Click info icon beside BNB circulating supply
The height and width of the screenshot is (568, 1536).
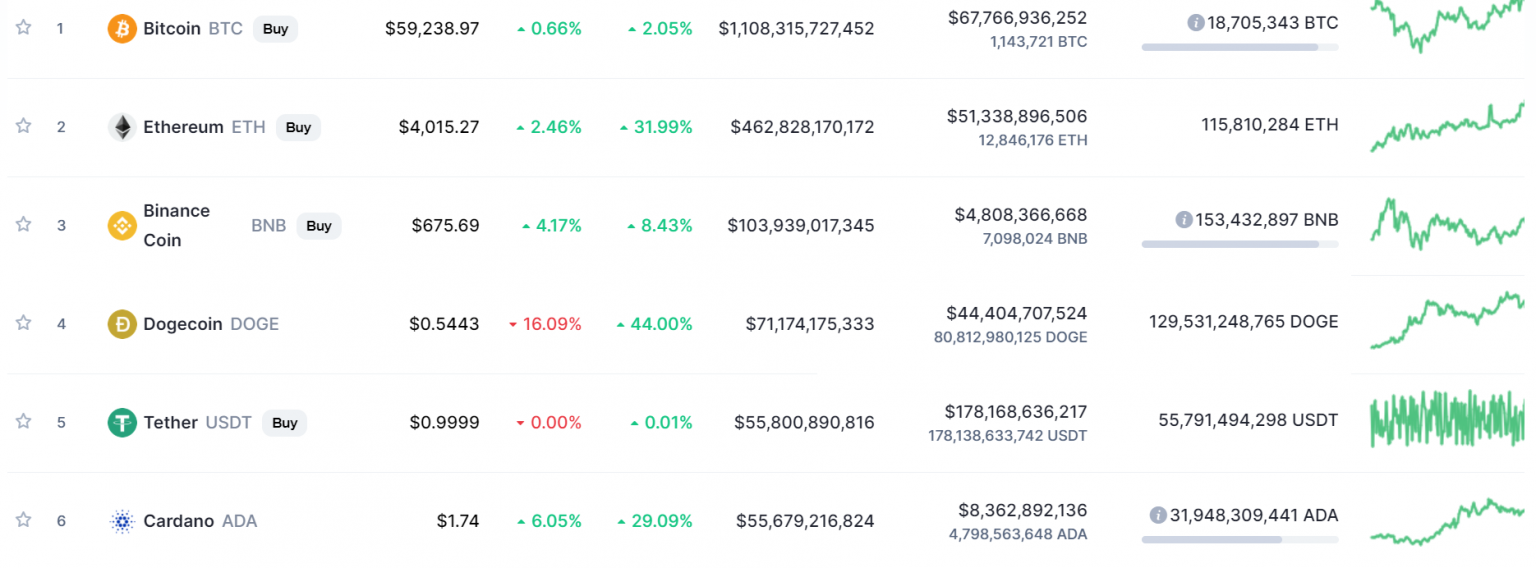click(x=1183, y=219)
